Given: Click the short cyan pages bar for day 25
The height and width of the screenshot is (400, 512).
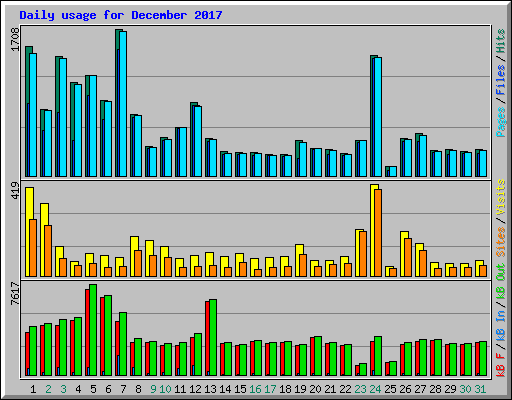Looking at the screenshot, I should [x=393, y=171].
